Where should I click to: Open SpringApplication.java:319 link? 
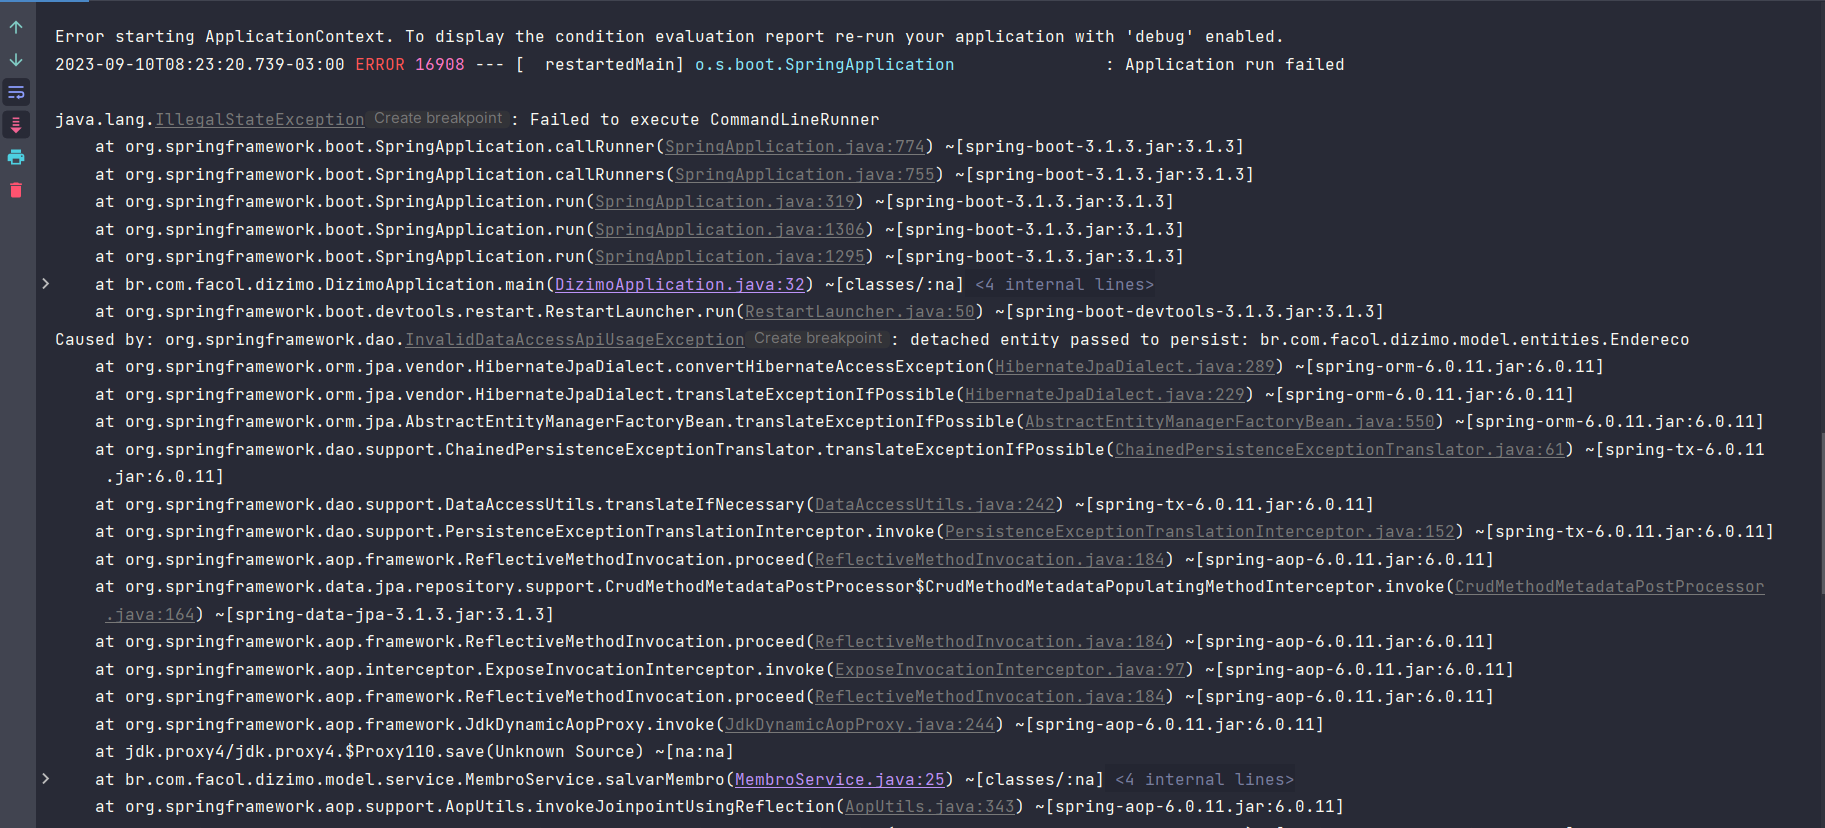[x=725, y=202]
